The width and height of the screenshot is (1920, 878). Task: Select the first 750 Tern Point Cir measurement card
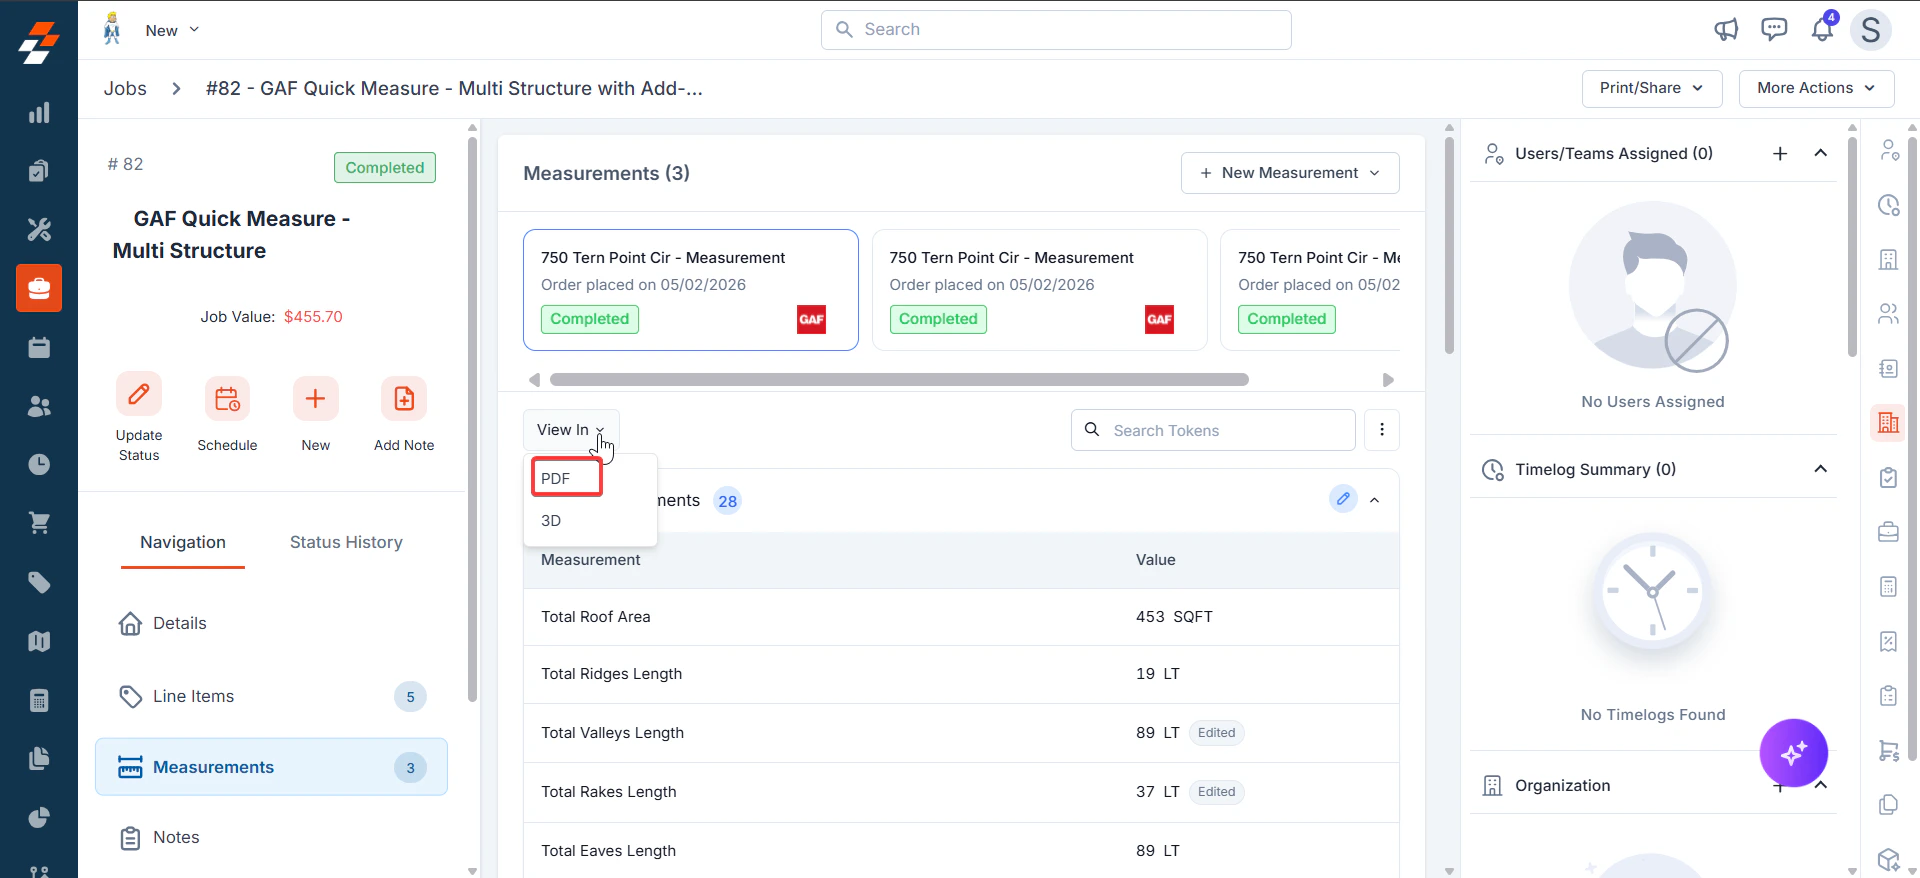tap(691, 290)
